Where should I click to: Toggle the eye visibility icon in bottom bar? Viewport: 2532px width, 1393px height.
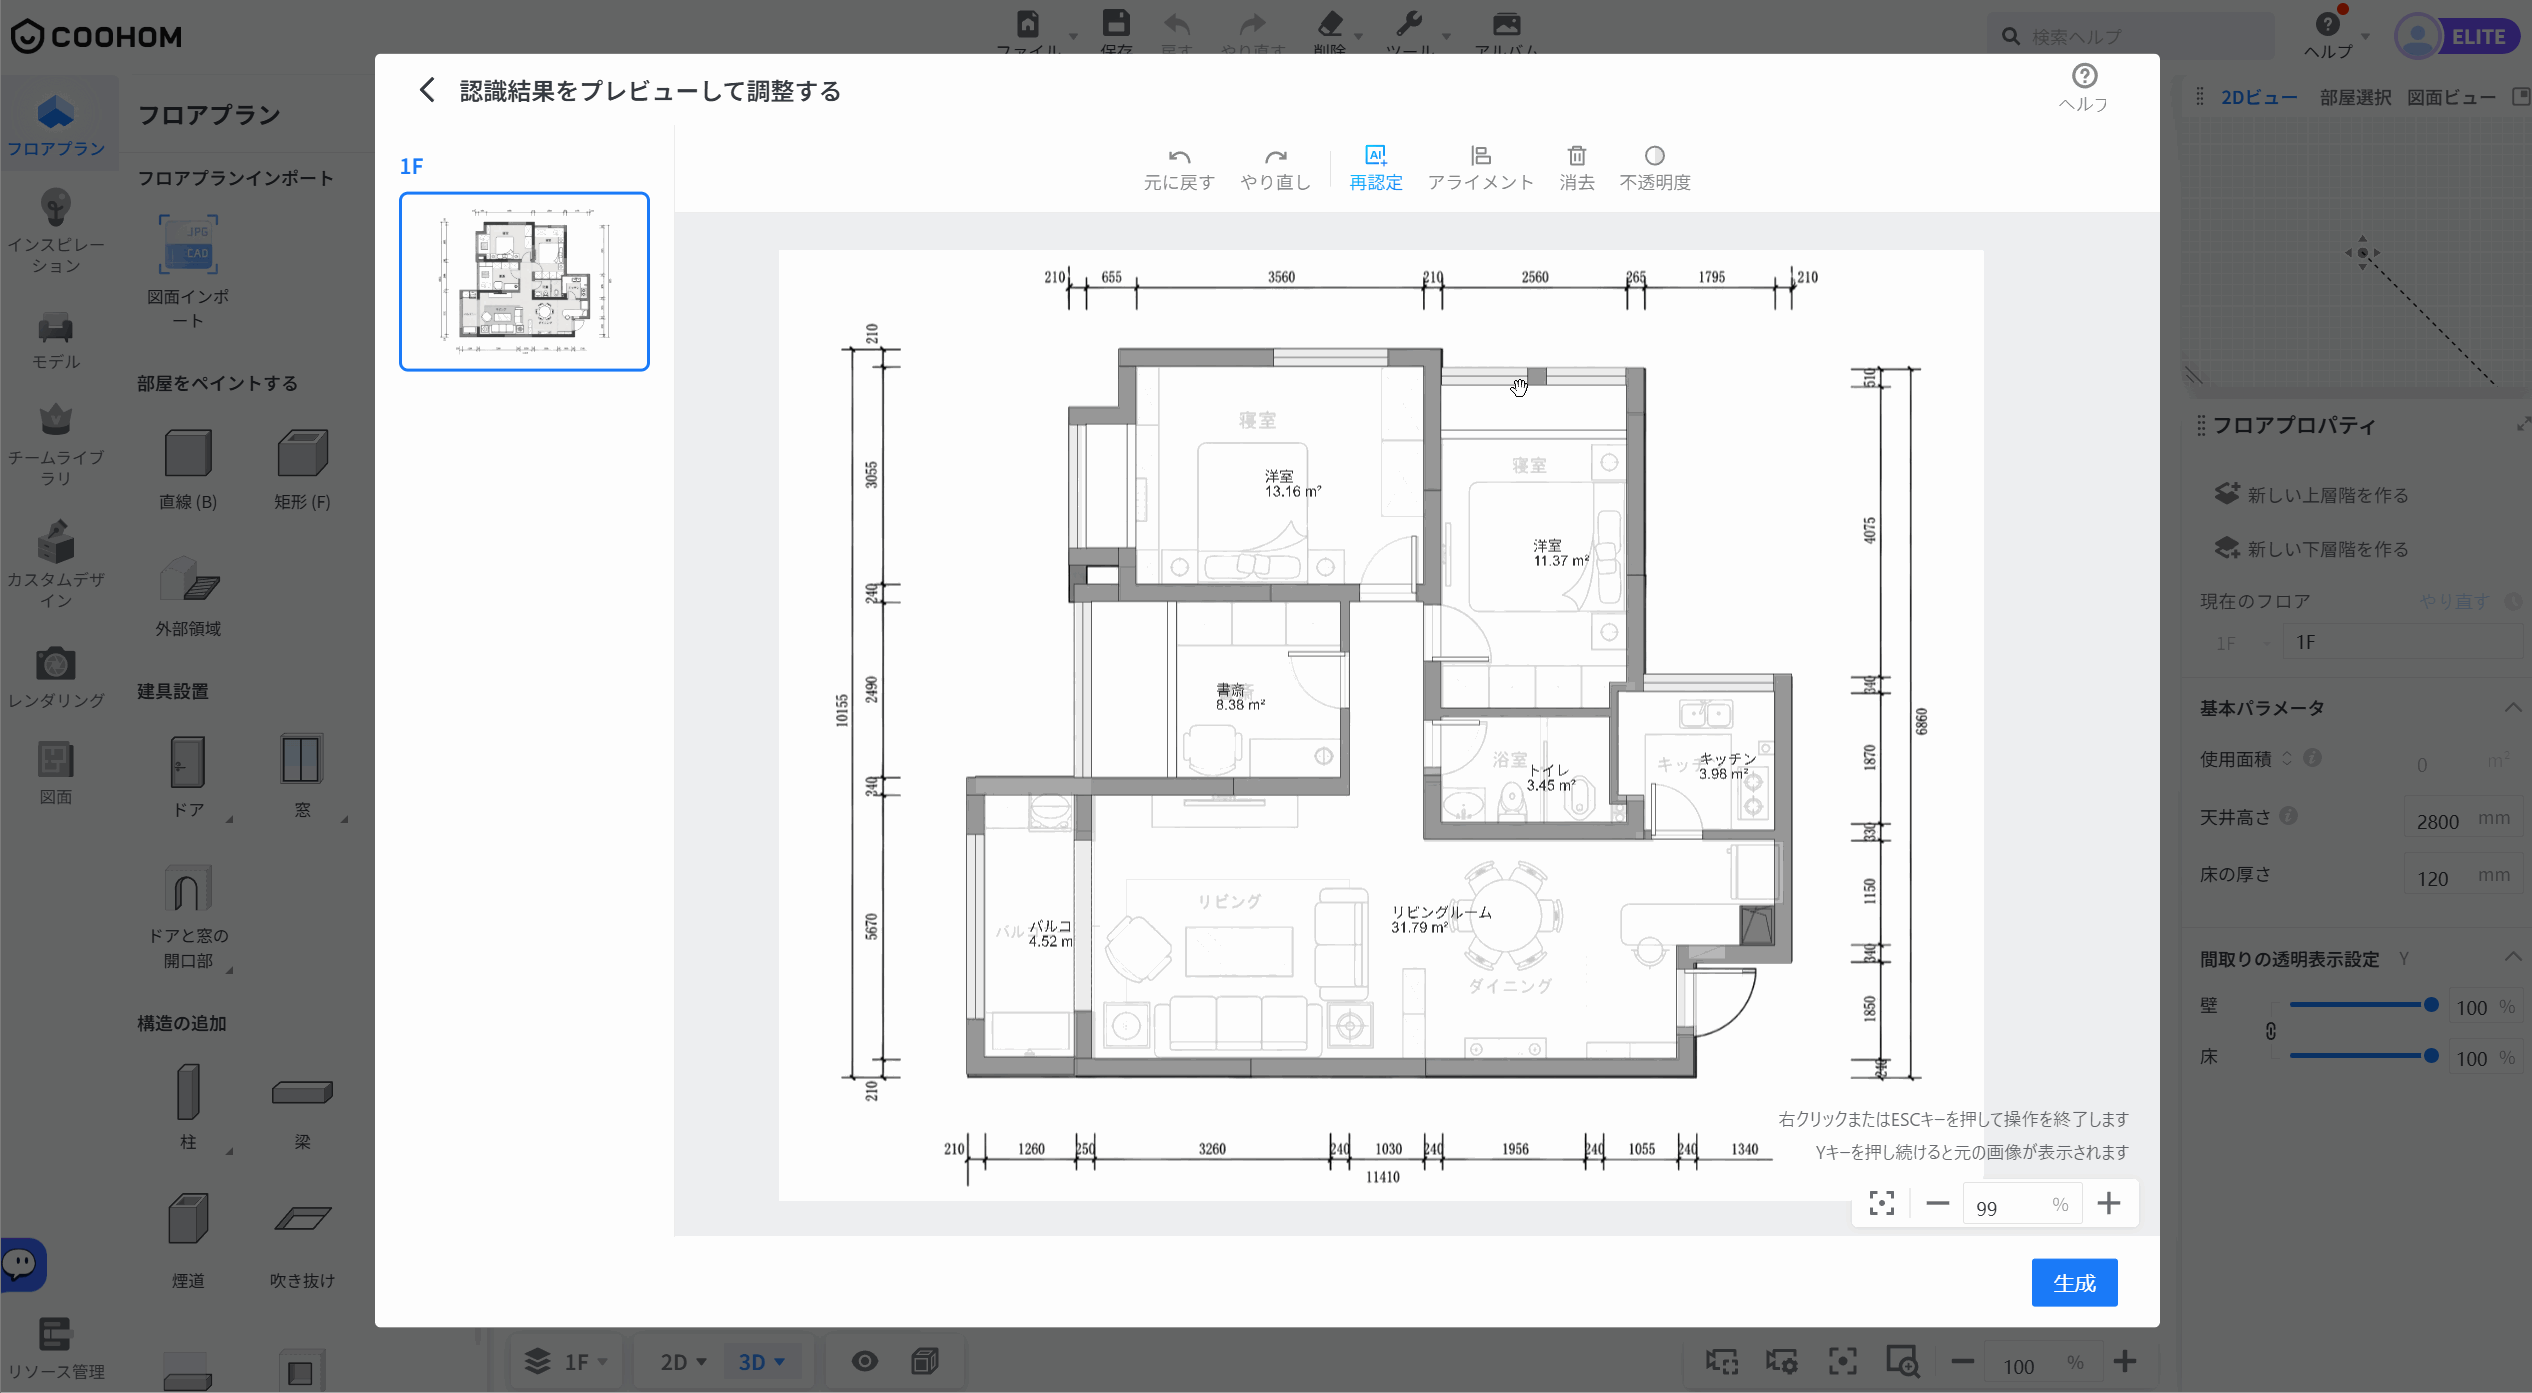[x=865, y=1361]
